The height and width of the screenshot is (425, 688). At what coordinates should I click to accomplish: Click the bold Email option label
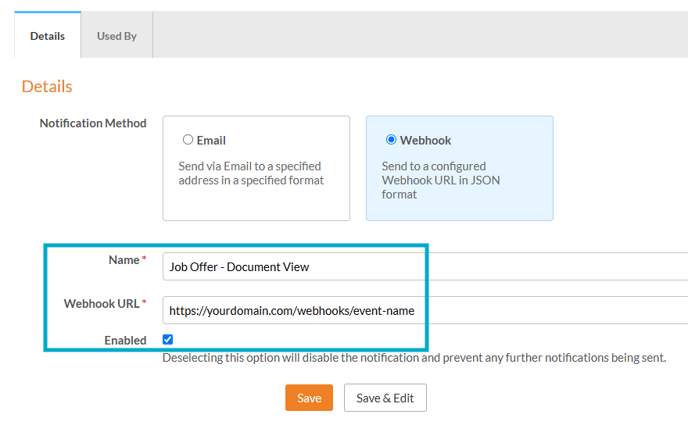tap(211, 140)
